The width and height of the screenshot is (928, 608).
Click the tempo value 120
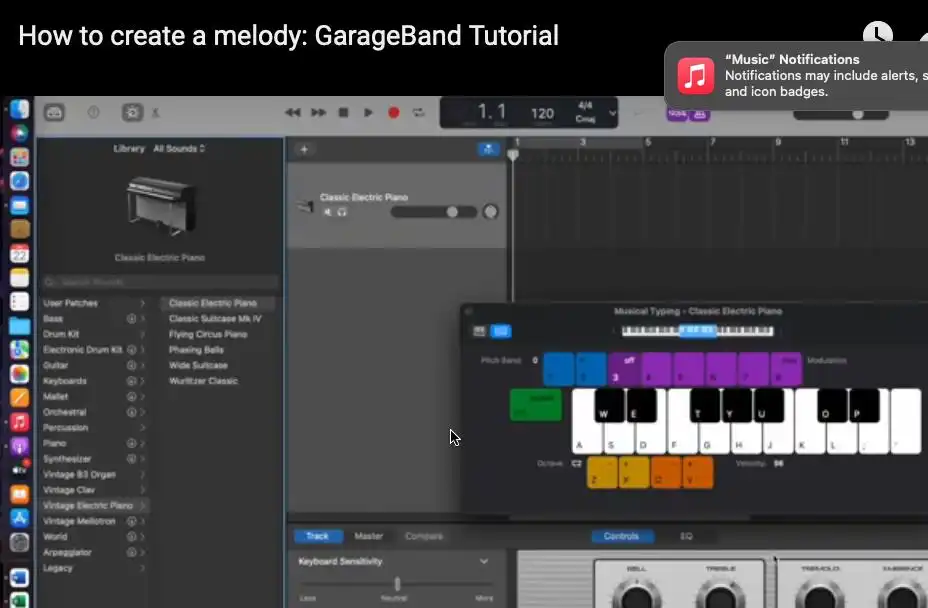[542, 113]
